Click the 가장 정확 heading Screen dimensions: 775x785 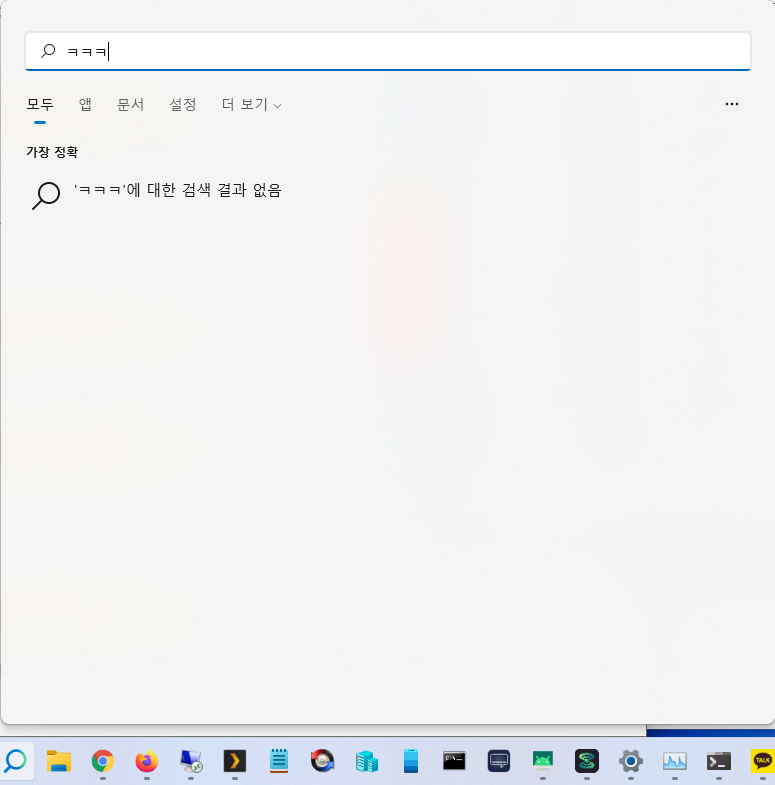[x=52, y=152]
